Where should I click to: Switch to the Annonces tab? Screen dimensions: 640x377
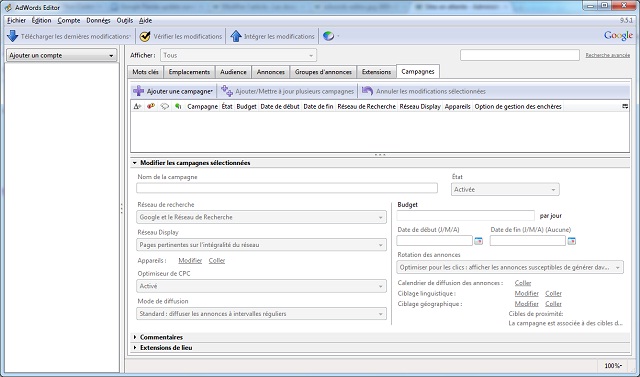(x=271, y=72)
